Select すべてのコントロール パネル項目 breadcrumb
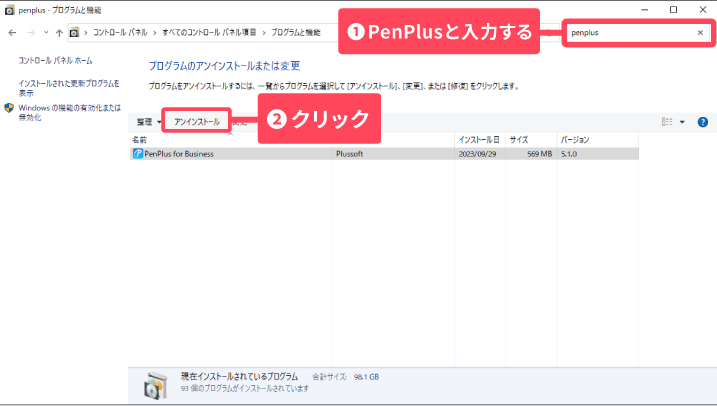The height and width of the screenshot is (406, 717). 209,32
